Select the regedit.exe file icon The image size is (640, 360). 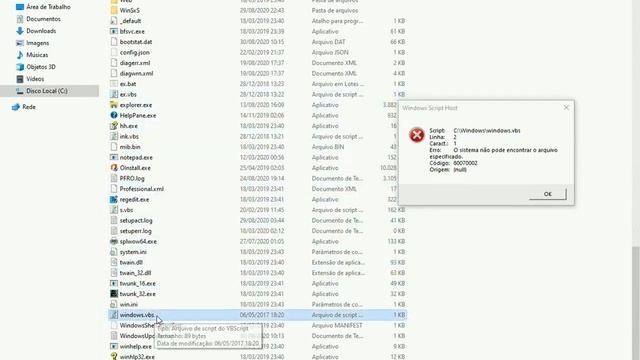point(114,200)
